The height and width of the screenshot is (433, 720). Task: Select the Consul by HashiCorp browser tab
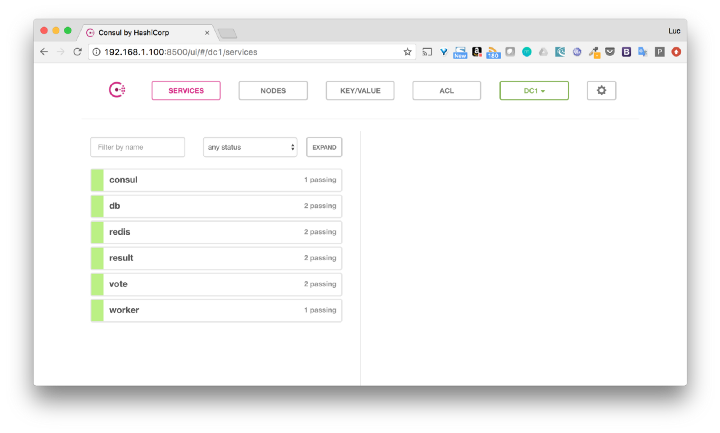[147, 33]
